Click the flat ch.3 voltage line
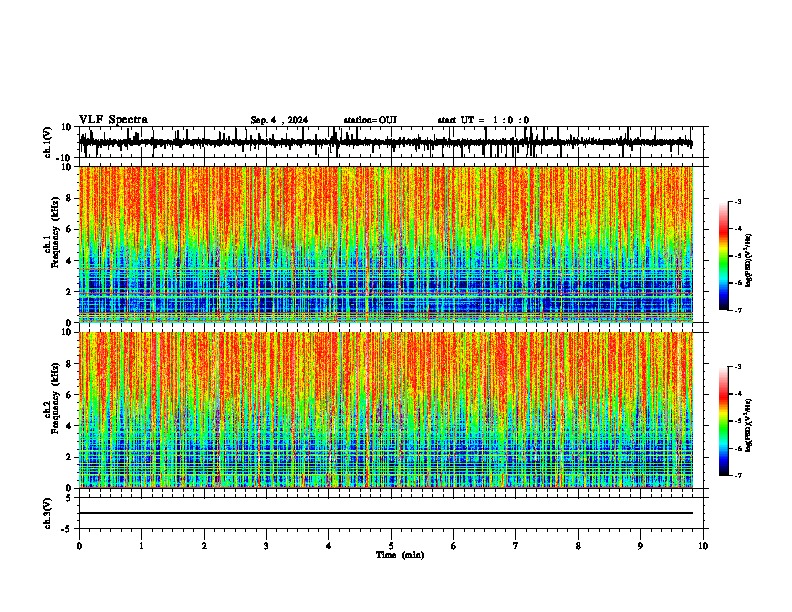Image resolution: width=792 pixels, height=612 pixels. [386, 513]
